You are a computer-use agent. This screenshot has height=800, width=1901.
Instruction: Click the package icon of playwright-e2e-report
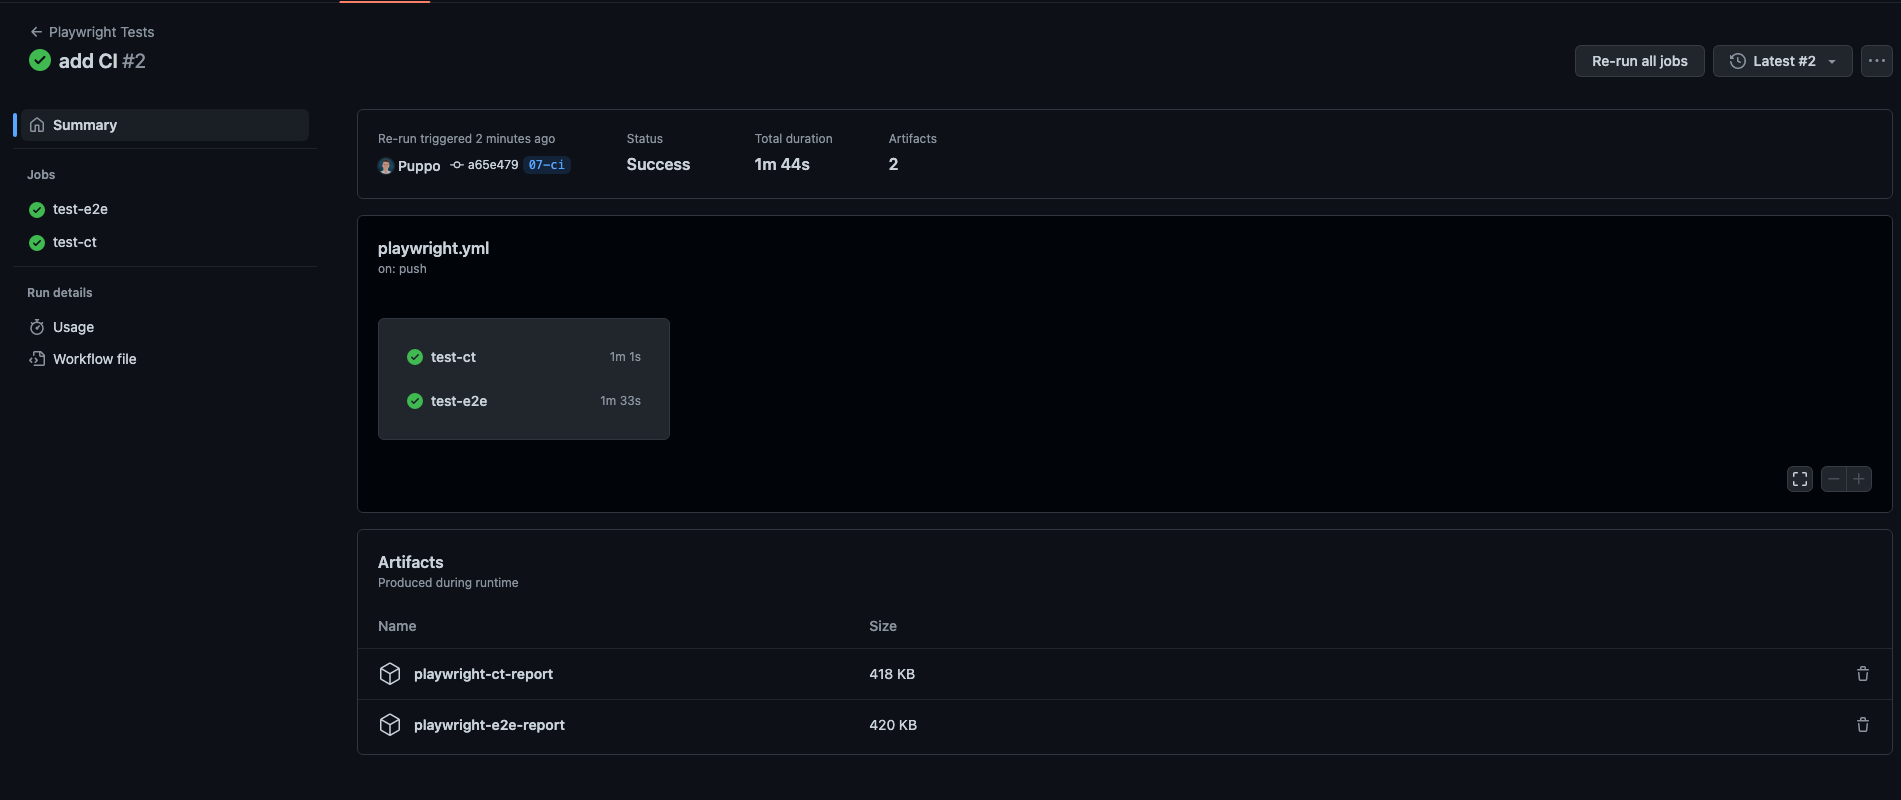pos(390,725)
